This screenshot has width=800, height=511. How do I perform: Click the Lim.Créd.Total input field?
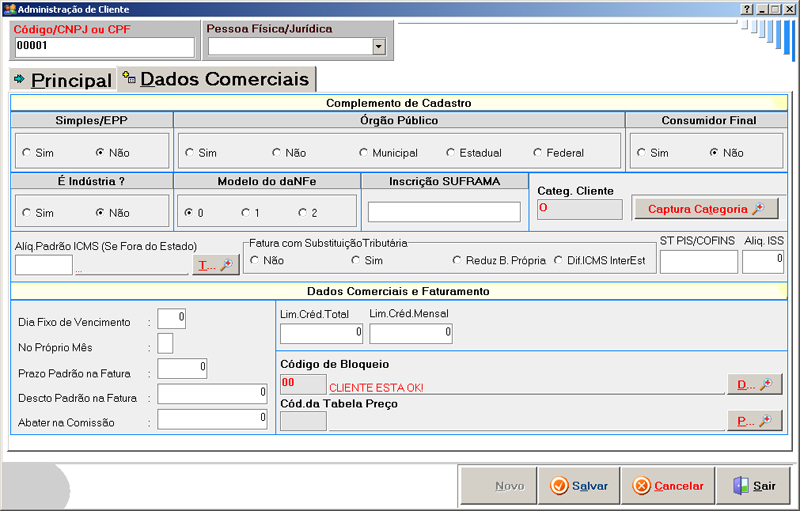click(x=321, y=333)
